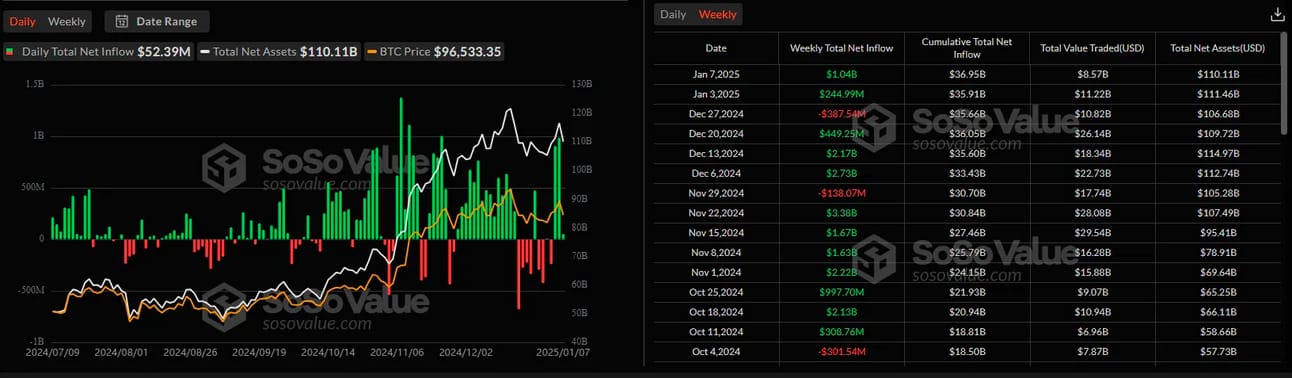Toggle Total Net Assets legend series
The width and height of the screenshot is (1292, 378).
pos(279,51)
